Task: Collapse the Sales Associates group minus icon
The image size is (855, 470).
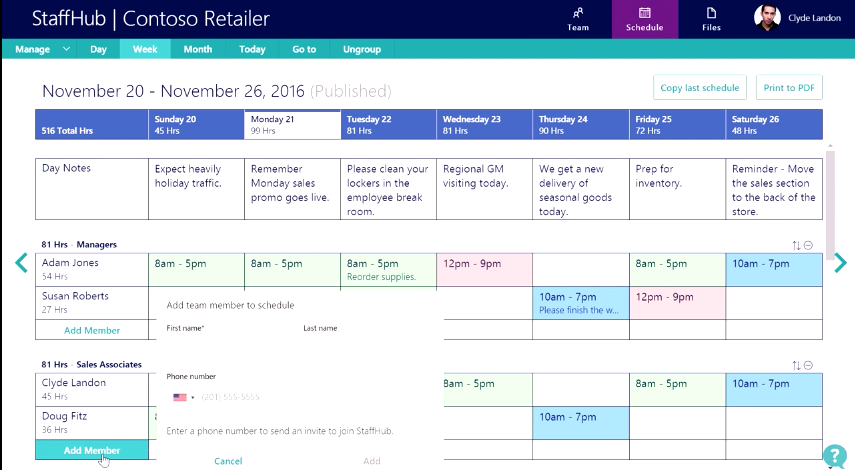Action: (x=809, y=365)
